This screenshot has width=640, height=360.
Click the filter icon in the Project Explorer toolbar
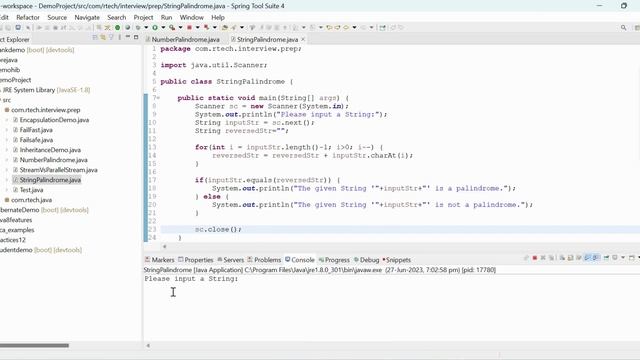[111, 38]
